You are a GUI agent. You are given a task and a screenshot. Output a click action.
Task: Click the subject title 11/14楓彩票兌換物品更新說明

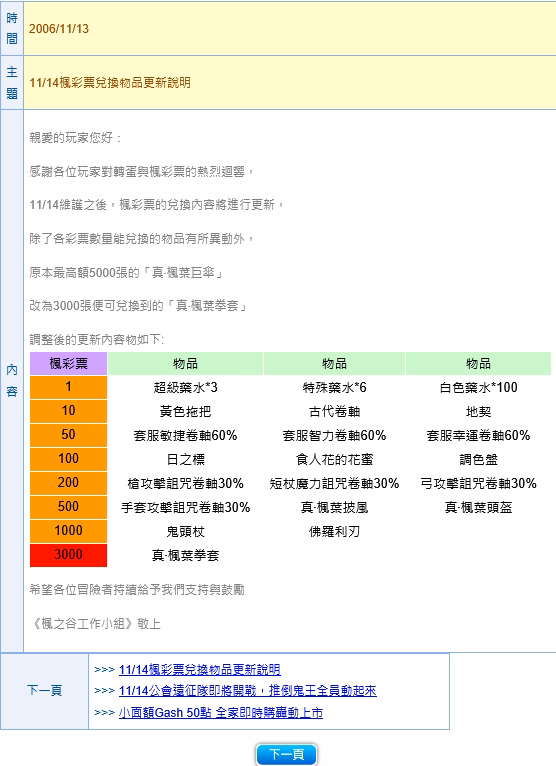tap(110, 83)
